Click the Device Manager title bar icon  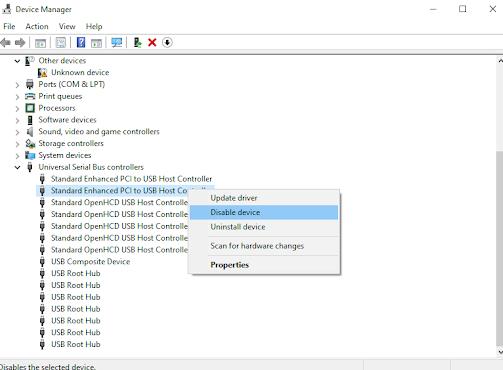[x=6, y=9]
